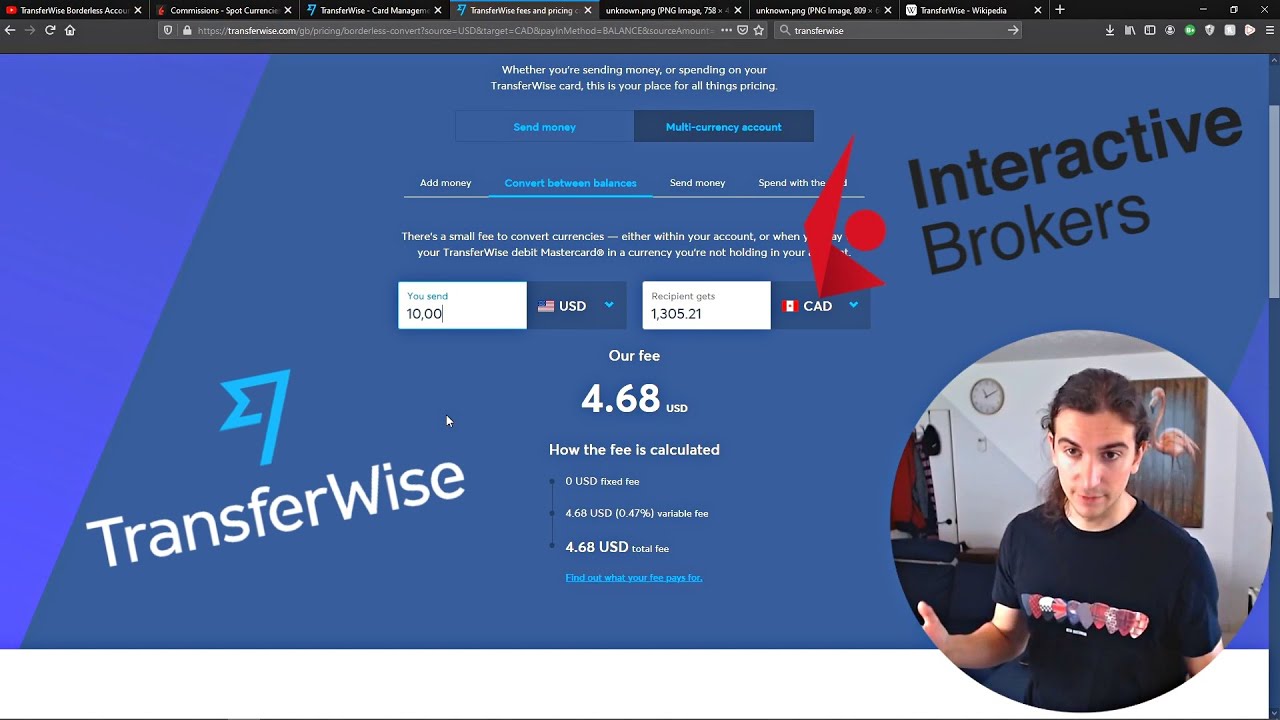Open the Downloads panel
The height and width of the screenshot is (720, 1280).
(1110, 30)
